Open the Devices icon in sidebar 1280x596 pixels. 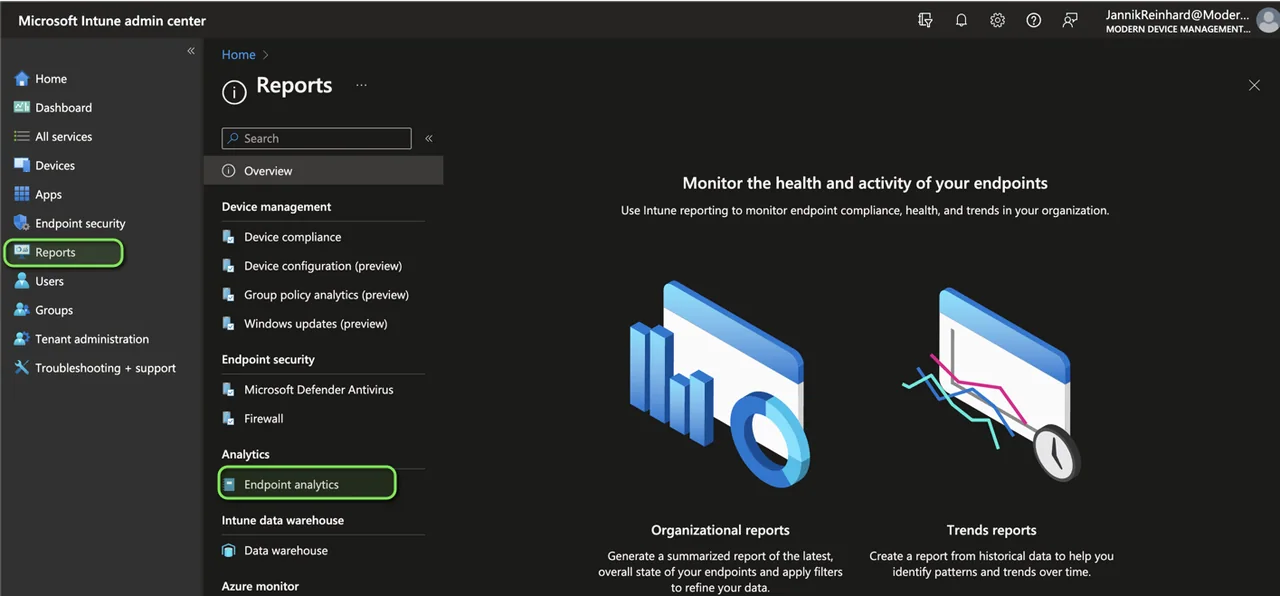(x=21, y=166)
